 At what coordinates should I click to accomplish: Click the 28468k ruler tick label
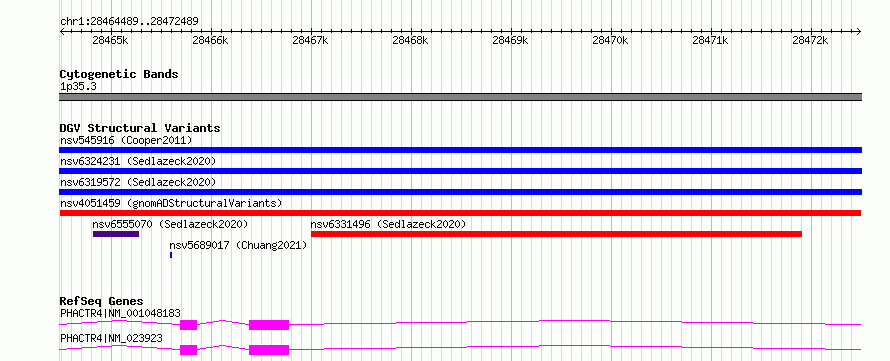[x=410, y=40]
